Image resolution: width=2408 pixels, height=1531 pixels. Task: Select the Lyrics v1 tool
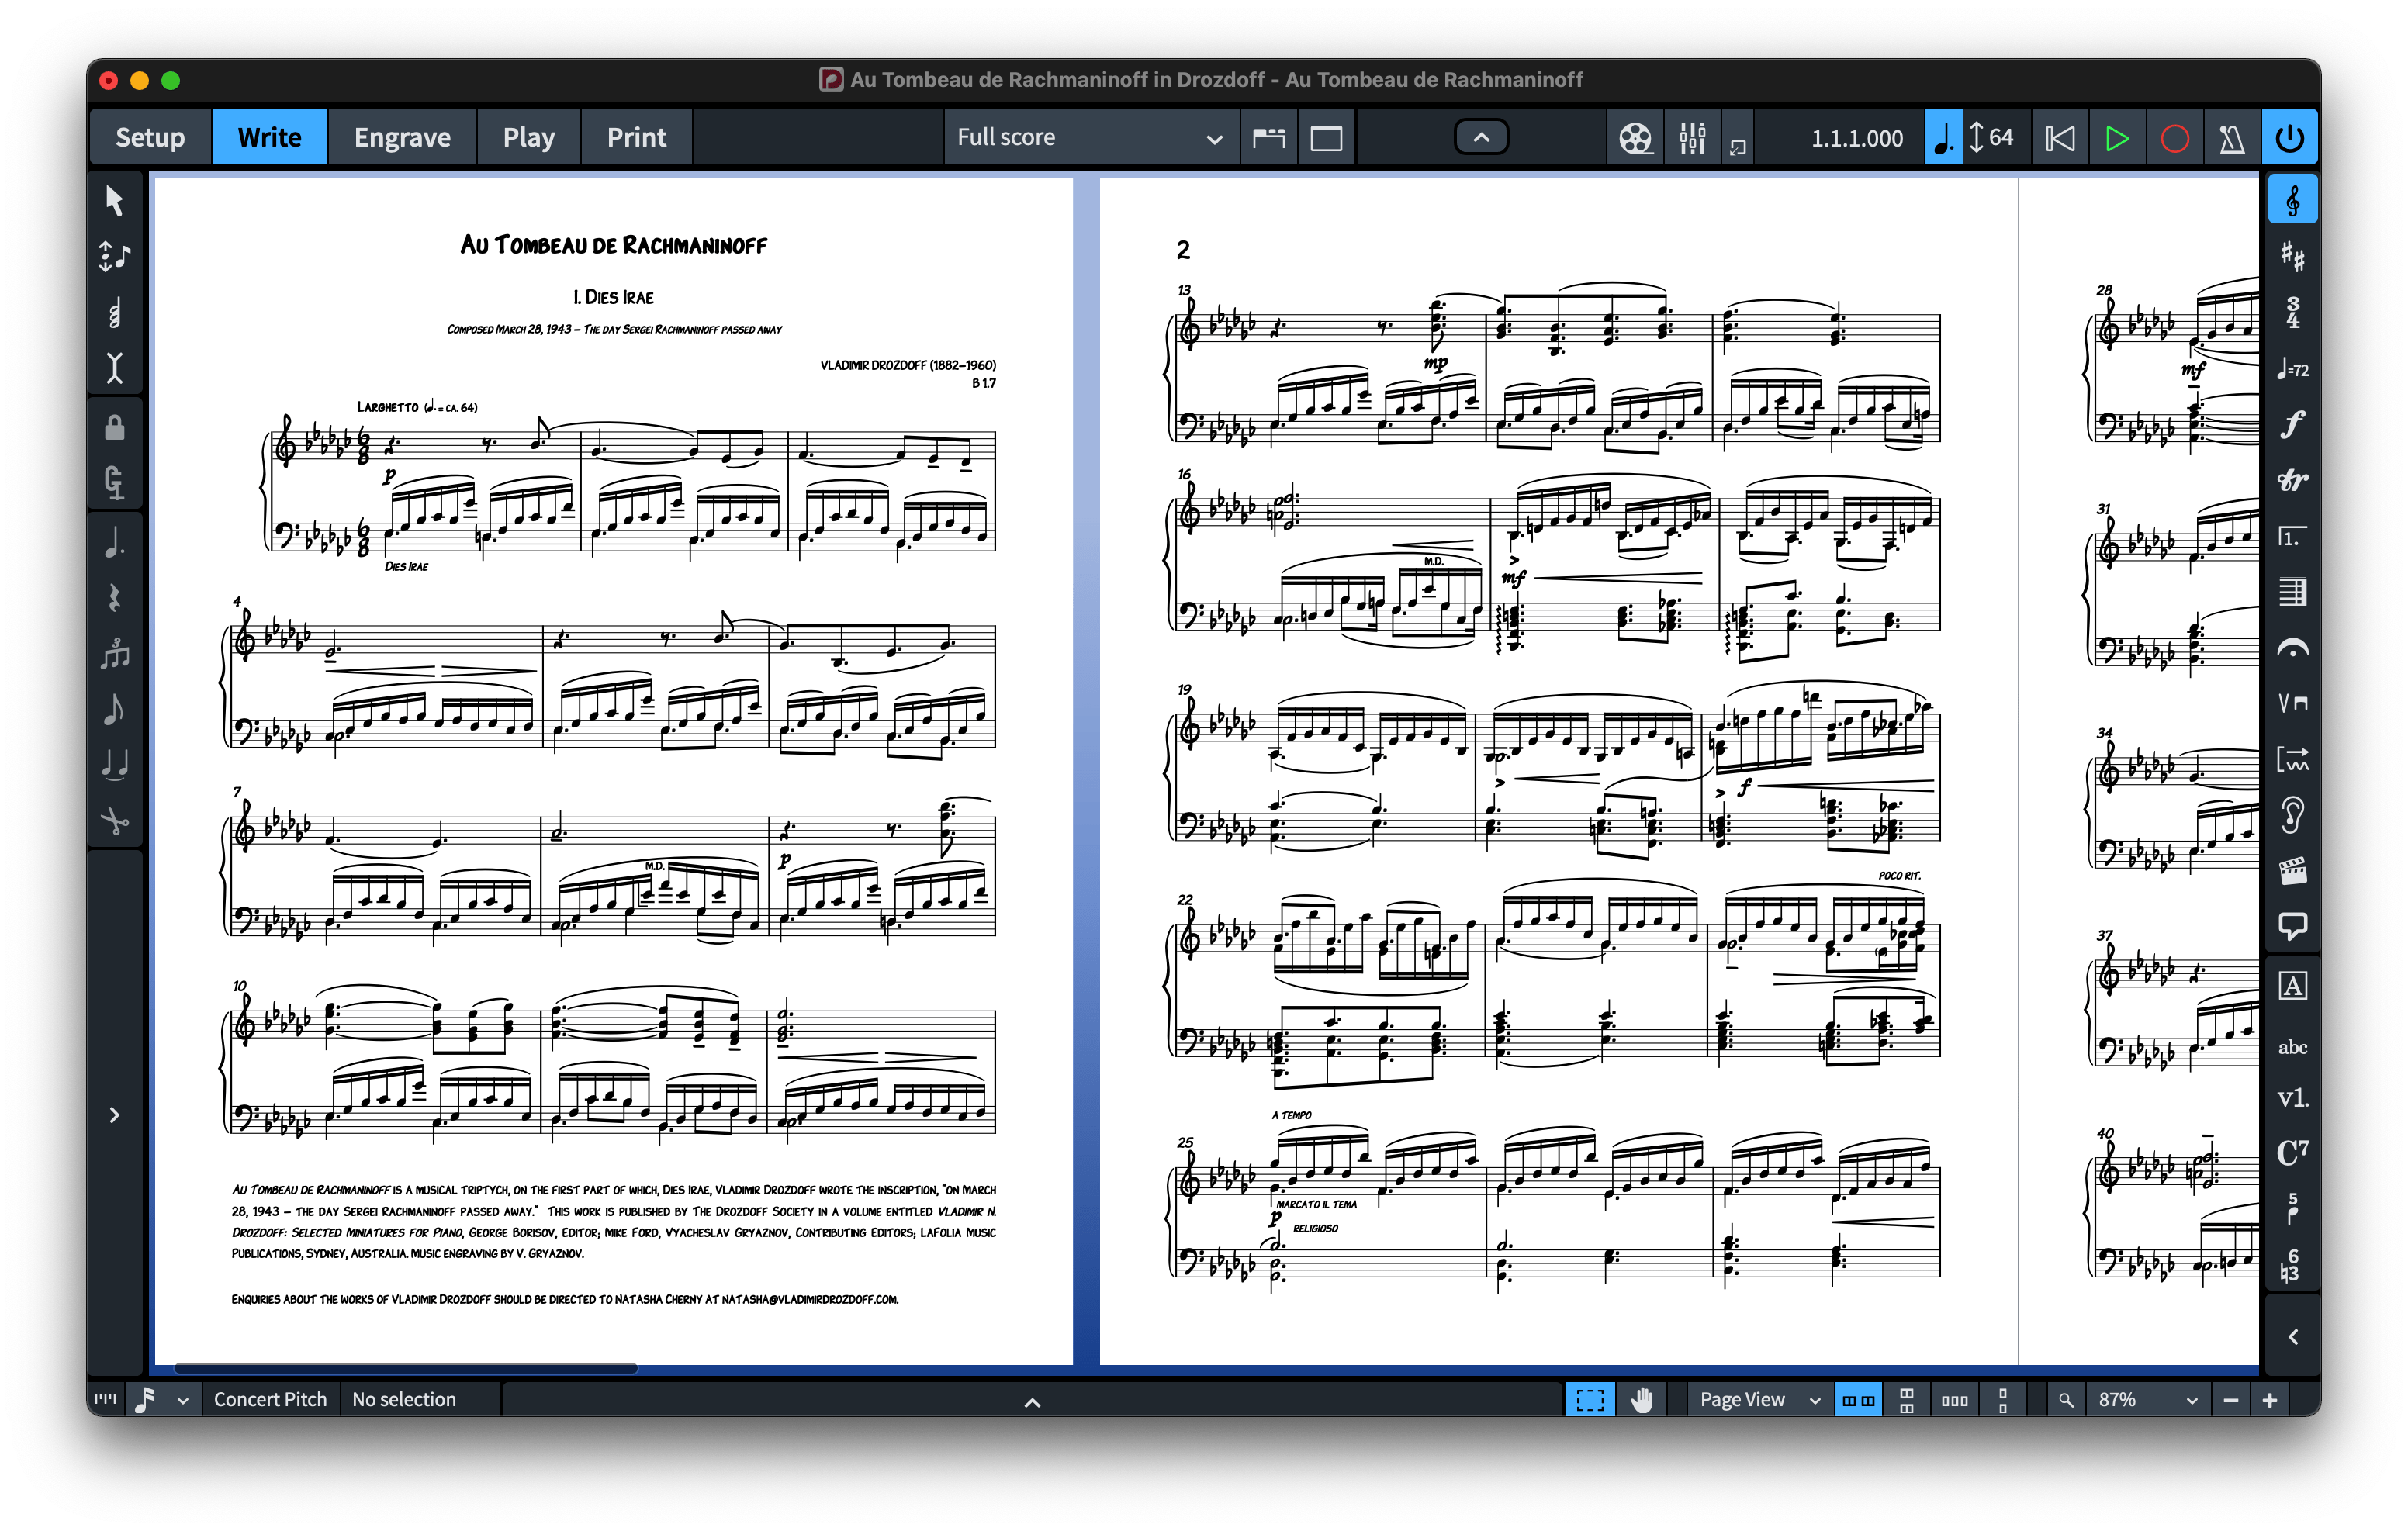2292,1099
